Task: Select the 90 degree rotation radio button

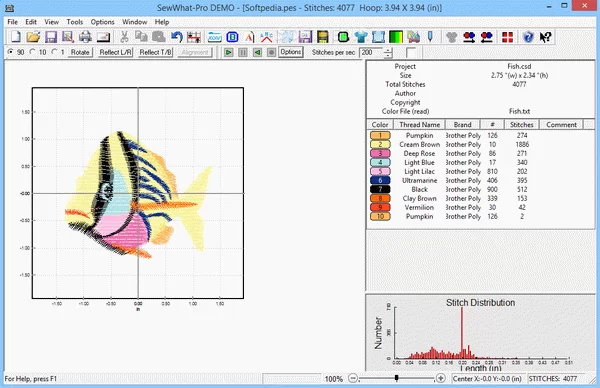Action: [x=10, y=52]
